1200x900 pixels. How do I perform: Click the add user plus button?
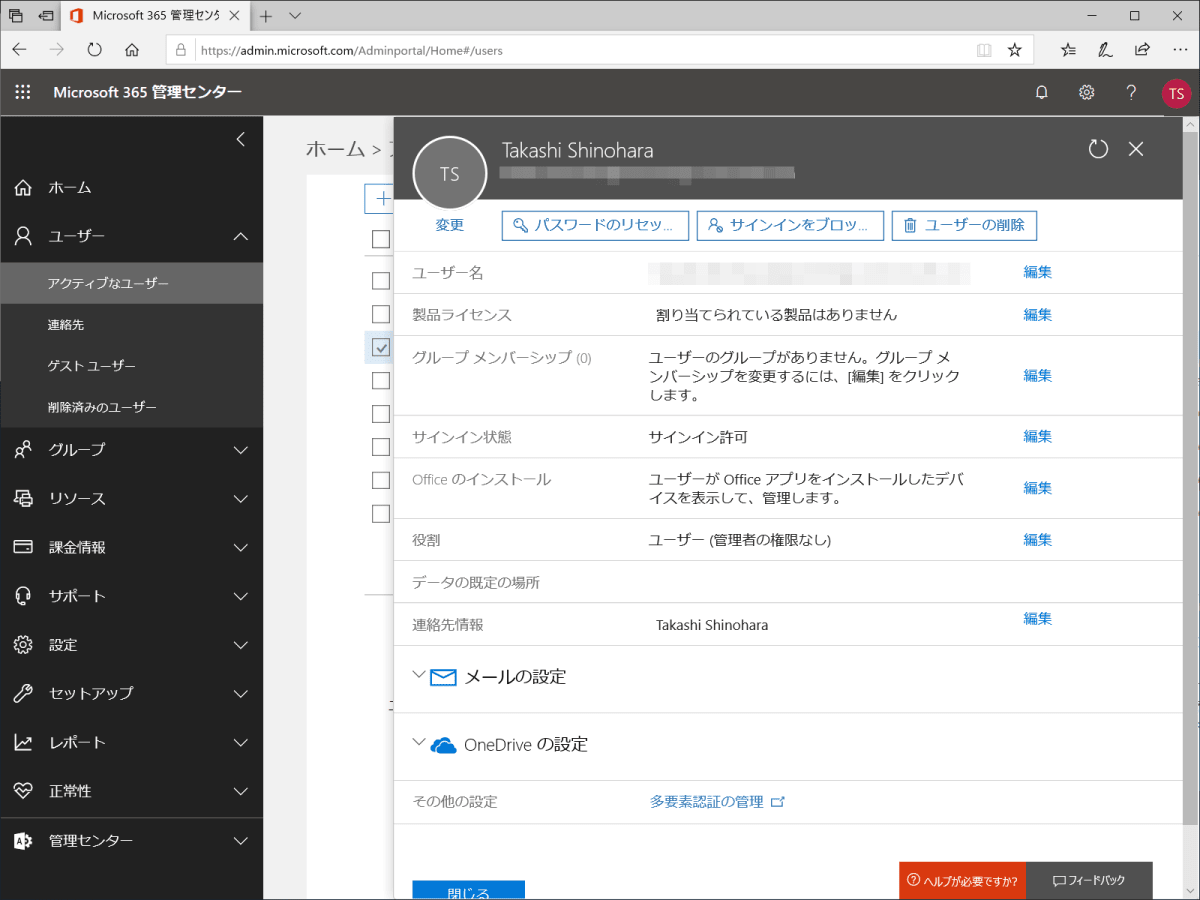click(379, 199)
